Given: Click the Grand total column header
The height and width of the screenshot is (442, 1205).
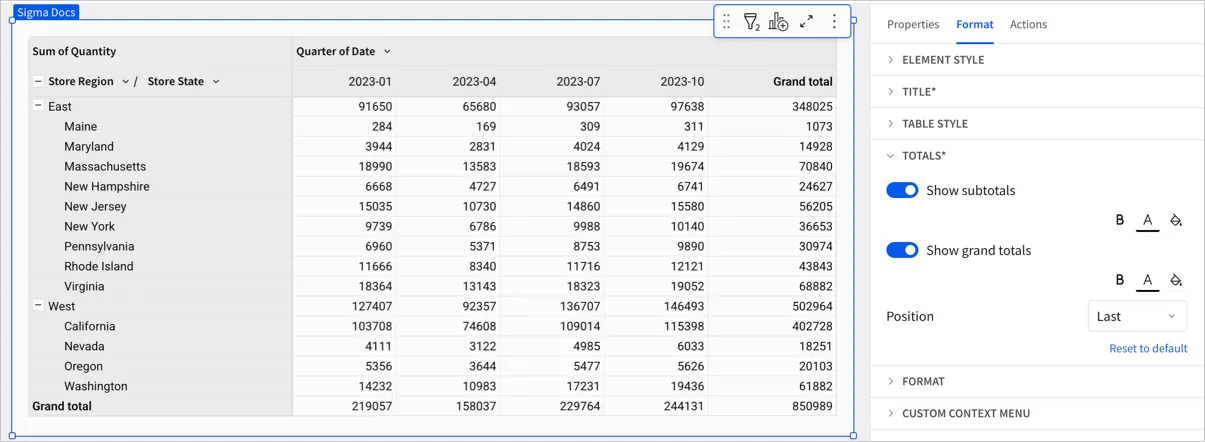Looking at the screenshot, I should pos(803,82).
